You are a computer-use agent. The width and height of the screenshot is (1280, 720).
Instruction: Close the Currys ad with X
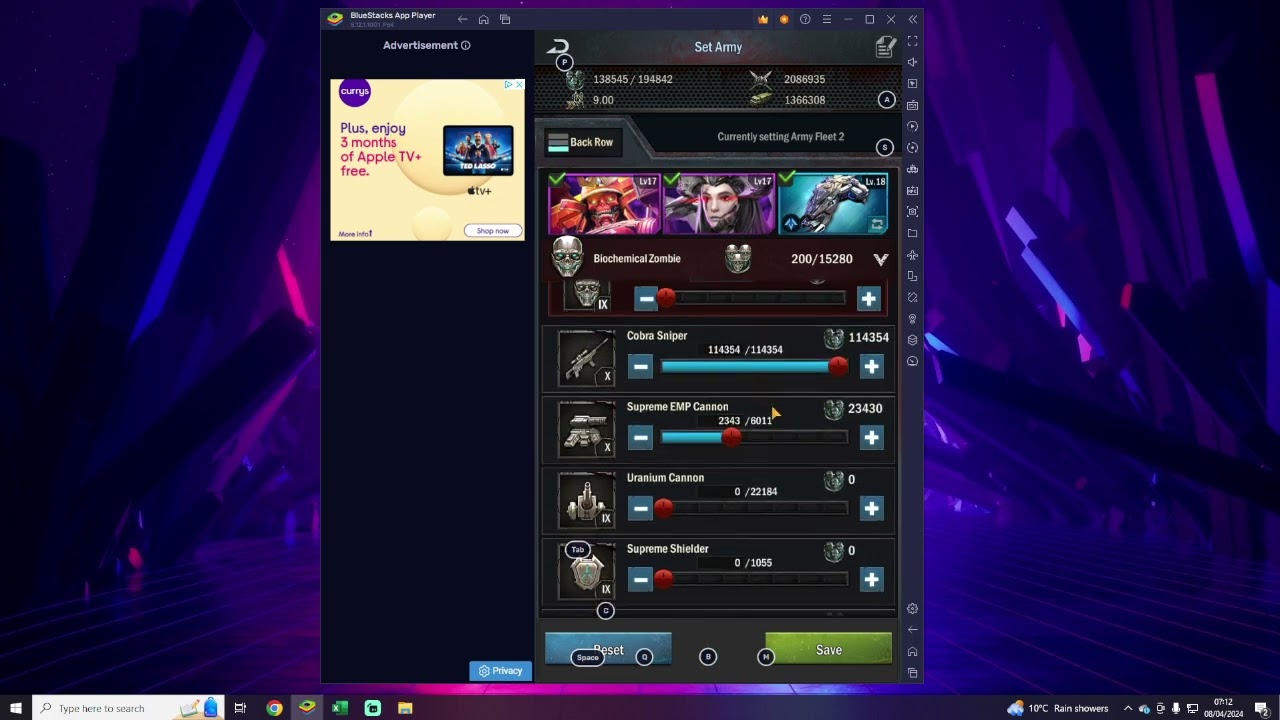pyautogui.click(x=519, y=85)
